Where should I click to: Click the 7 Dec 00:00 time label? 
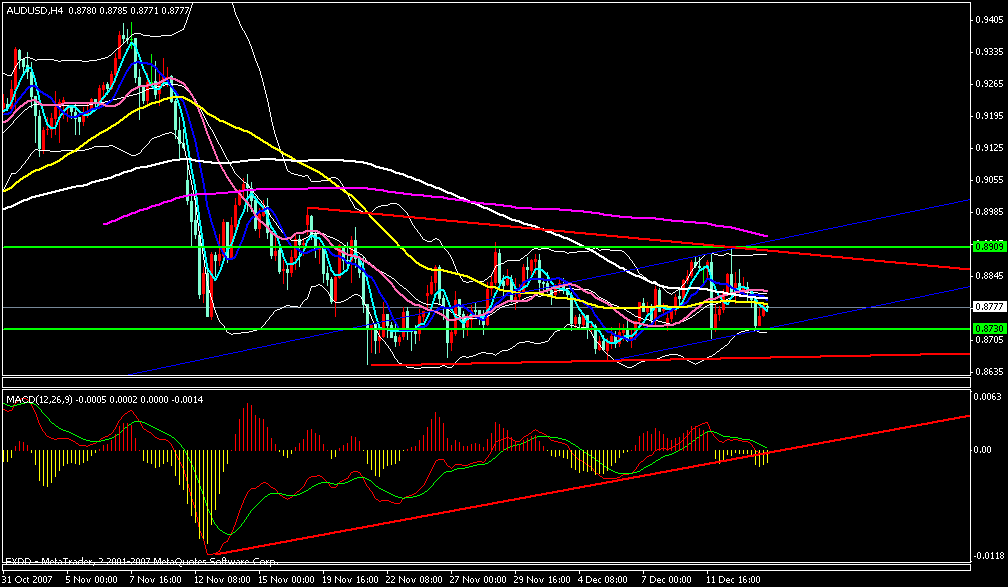(x=667, y=580)
